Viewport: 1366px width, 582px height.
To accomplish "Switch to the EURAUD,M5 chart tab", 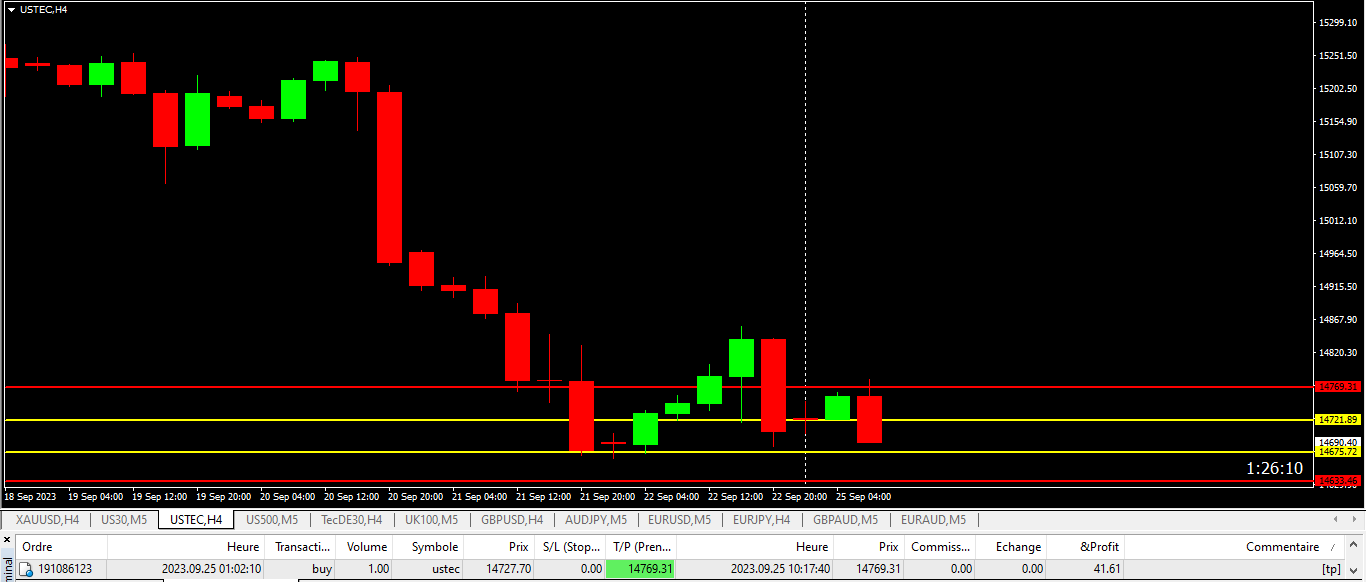I will click(933, 520).
